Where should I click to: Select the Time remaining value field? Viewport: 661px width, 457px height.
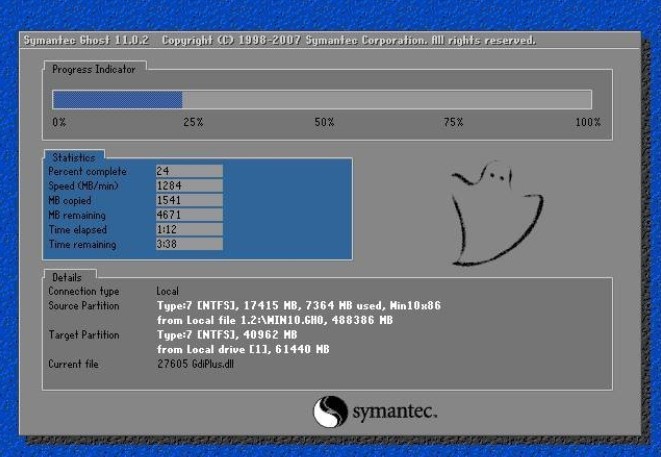[x=188, y=244]
